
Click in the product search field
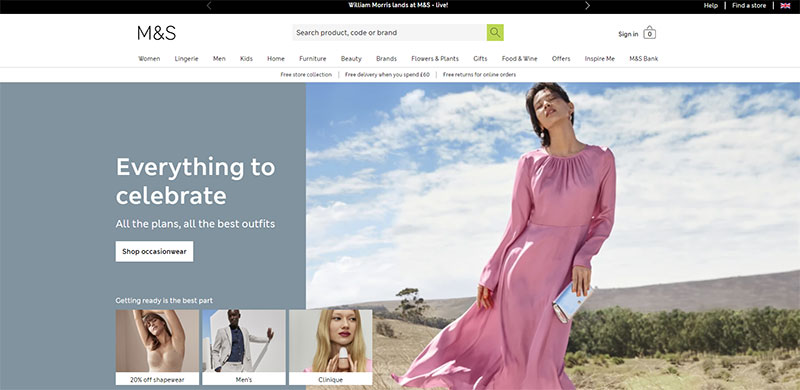click(389, 33)
